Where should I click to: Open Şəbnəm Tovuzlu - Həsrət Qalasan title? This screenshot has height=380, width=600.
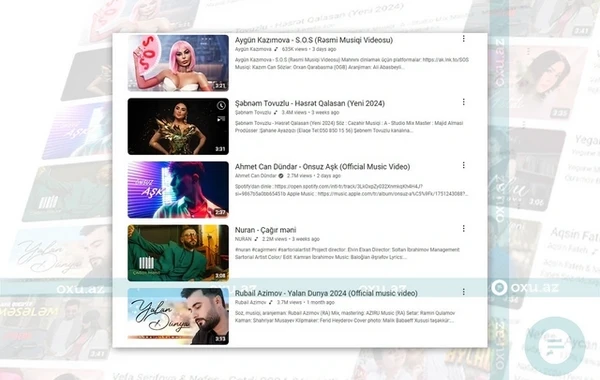[310, 103]
